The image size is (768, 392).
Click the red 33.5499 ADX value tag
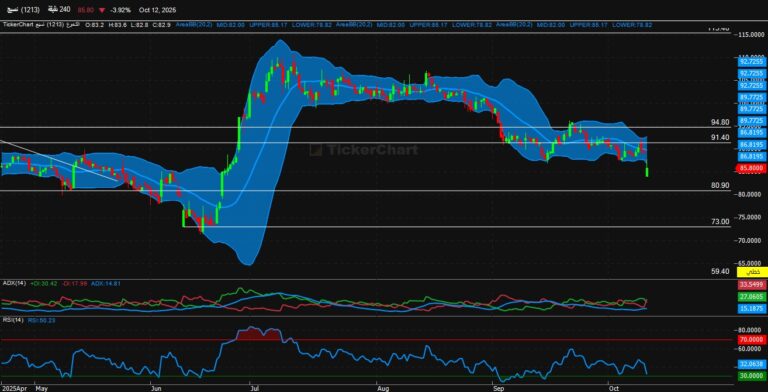click(x=752, y=285)
